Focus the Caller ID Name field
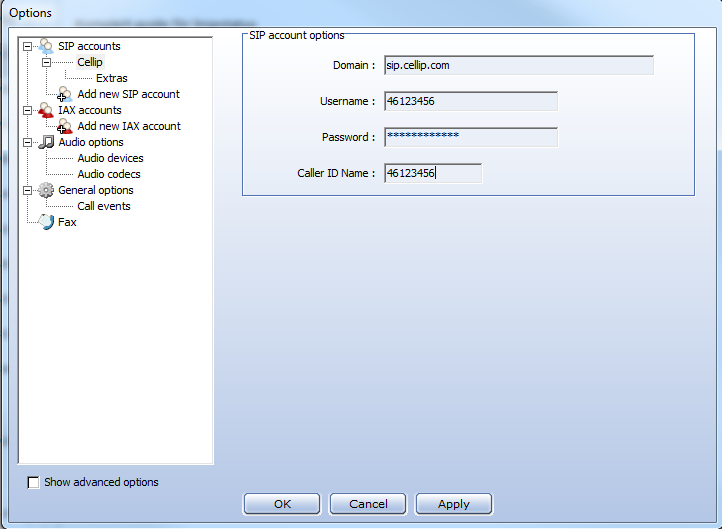This screenshot has width=722, height=529. point(433,173)
